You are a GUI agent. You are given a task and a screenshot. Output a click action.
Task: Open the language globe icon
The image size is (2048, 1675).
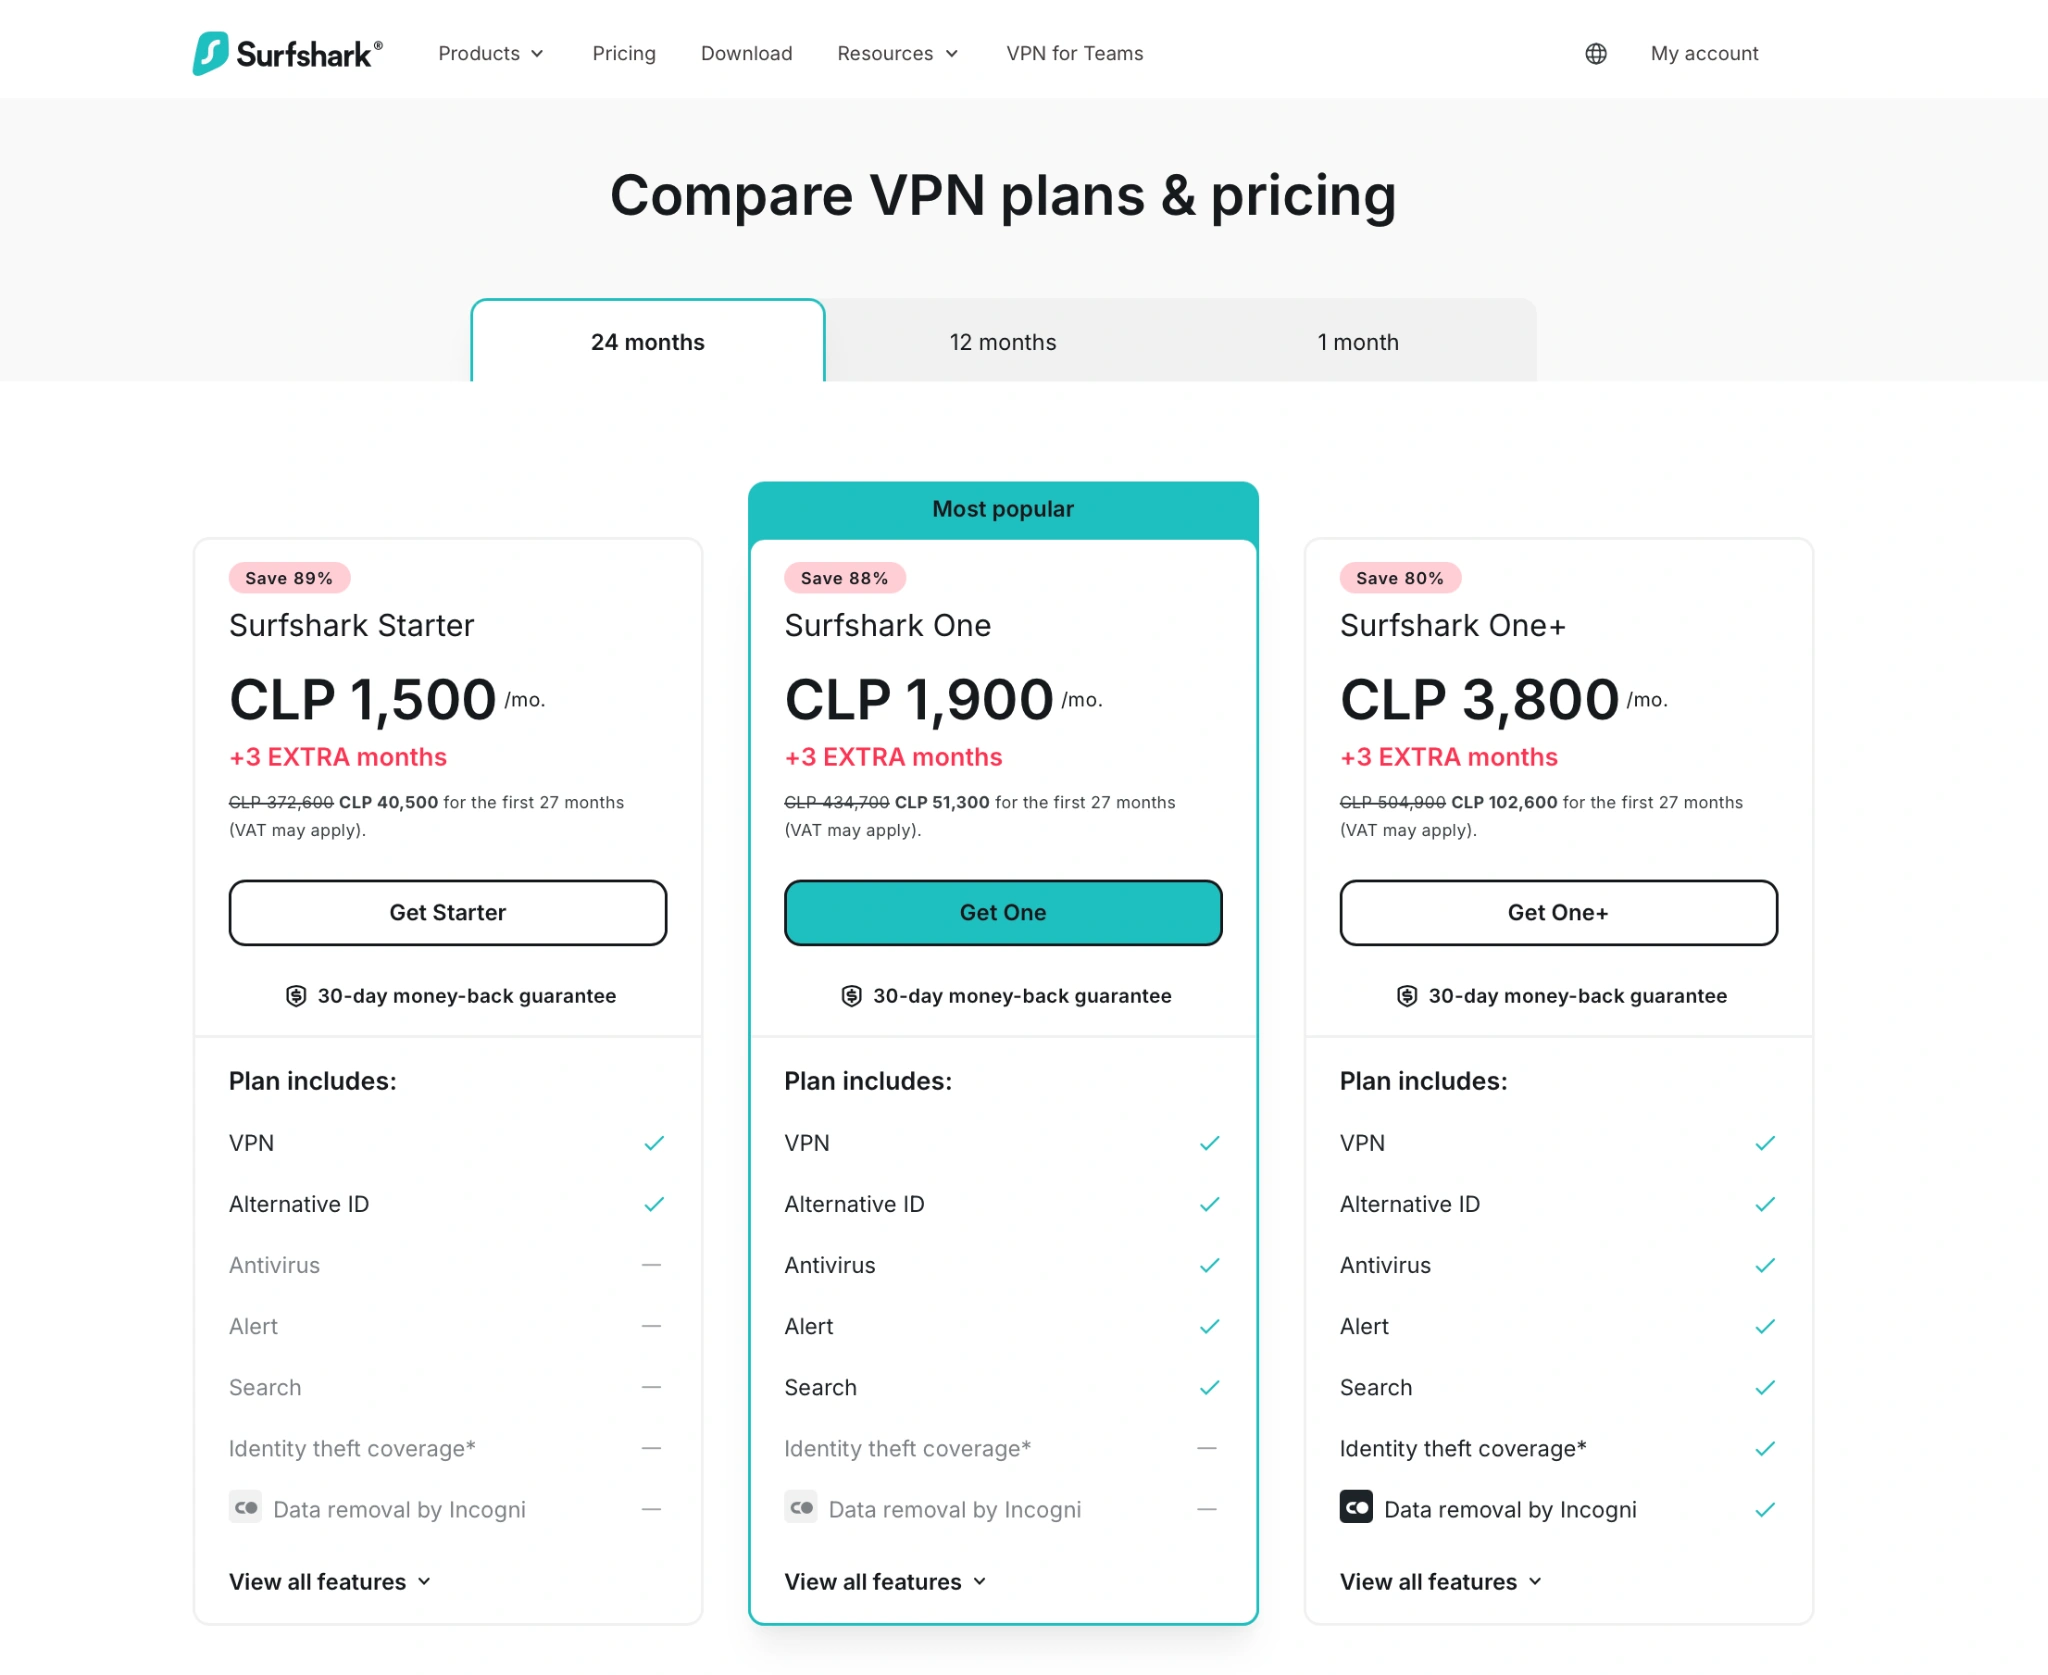1596,54
